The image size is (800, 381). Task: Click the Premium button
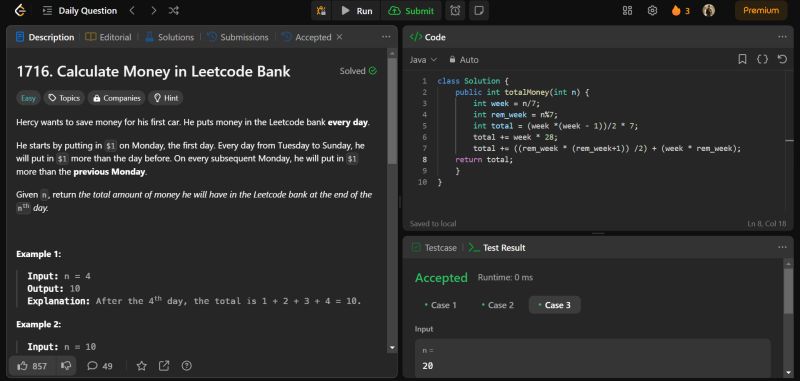click(761, 10)
